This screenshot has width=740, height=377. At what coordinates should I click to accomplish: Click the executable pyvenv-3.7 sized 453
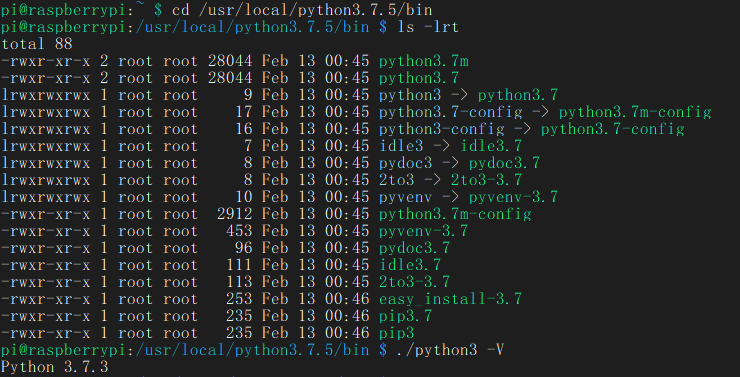click(423, 231)
